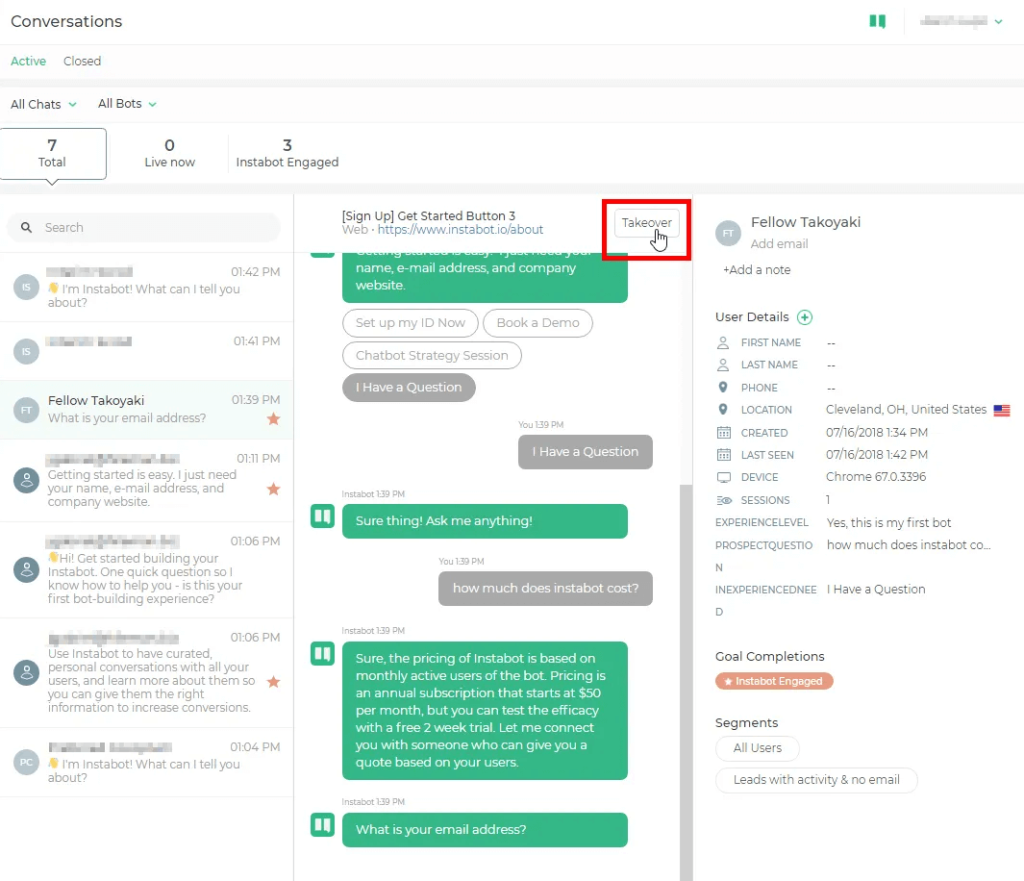
Task: Click the device value 'Chrome 67.0.3396'
Action: point(876,477)
